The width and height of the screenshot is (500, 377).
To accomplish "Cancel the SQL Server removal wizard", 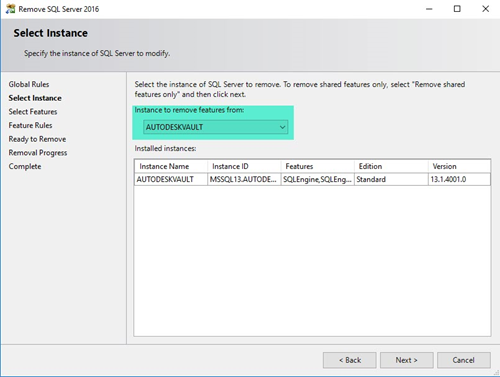I will tap(464, 360).
